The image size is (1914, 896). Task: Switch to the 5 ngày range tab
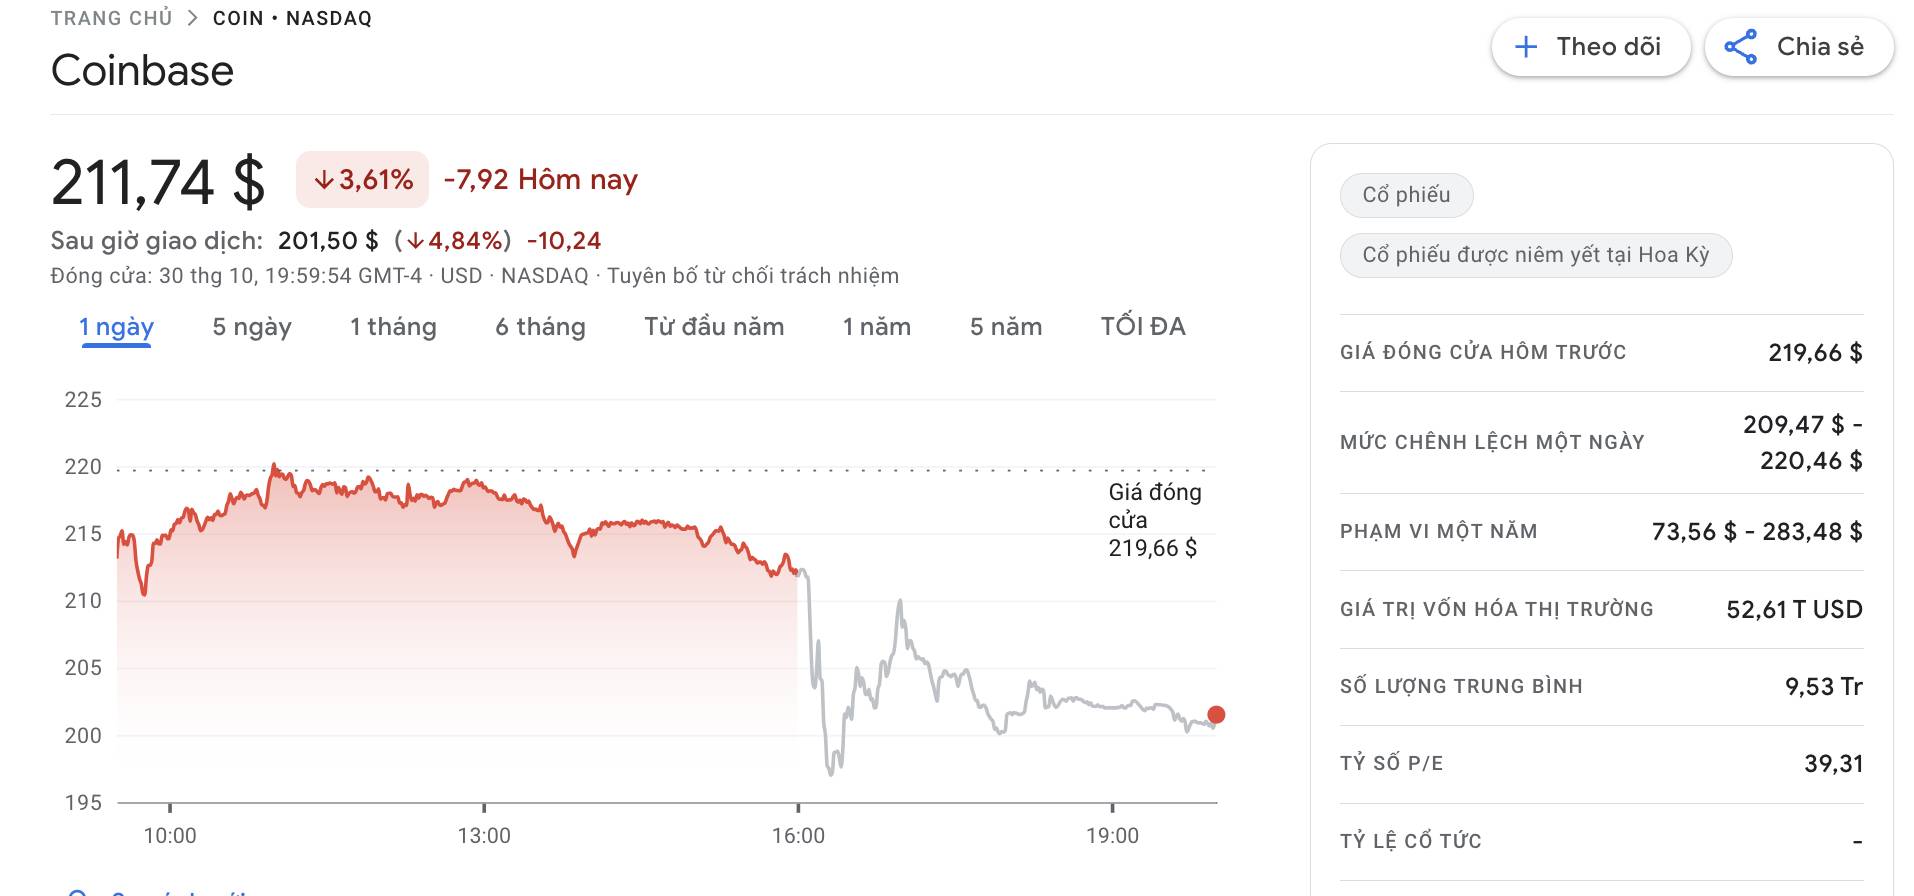pos(252,327)
